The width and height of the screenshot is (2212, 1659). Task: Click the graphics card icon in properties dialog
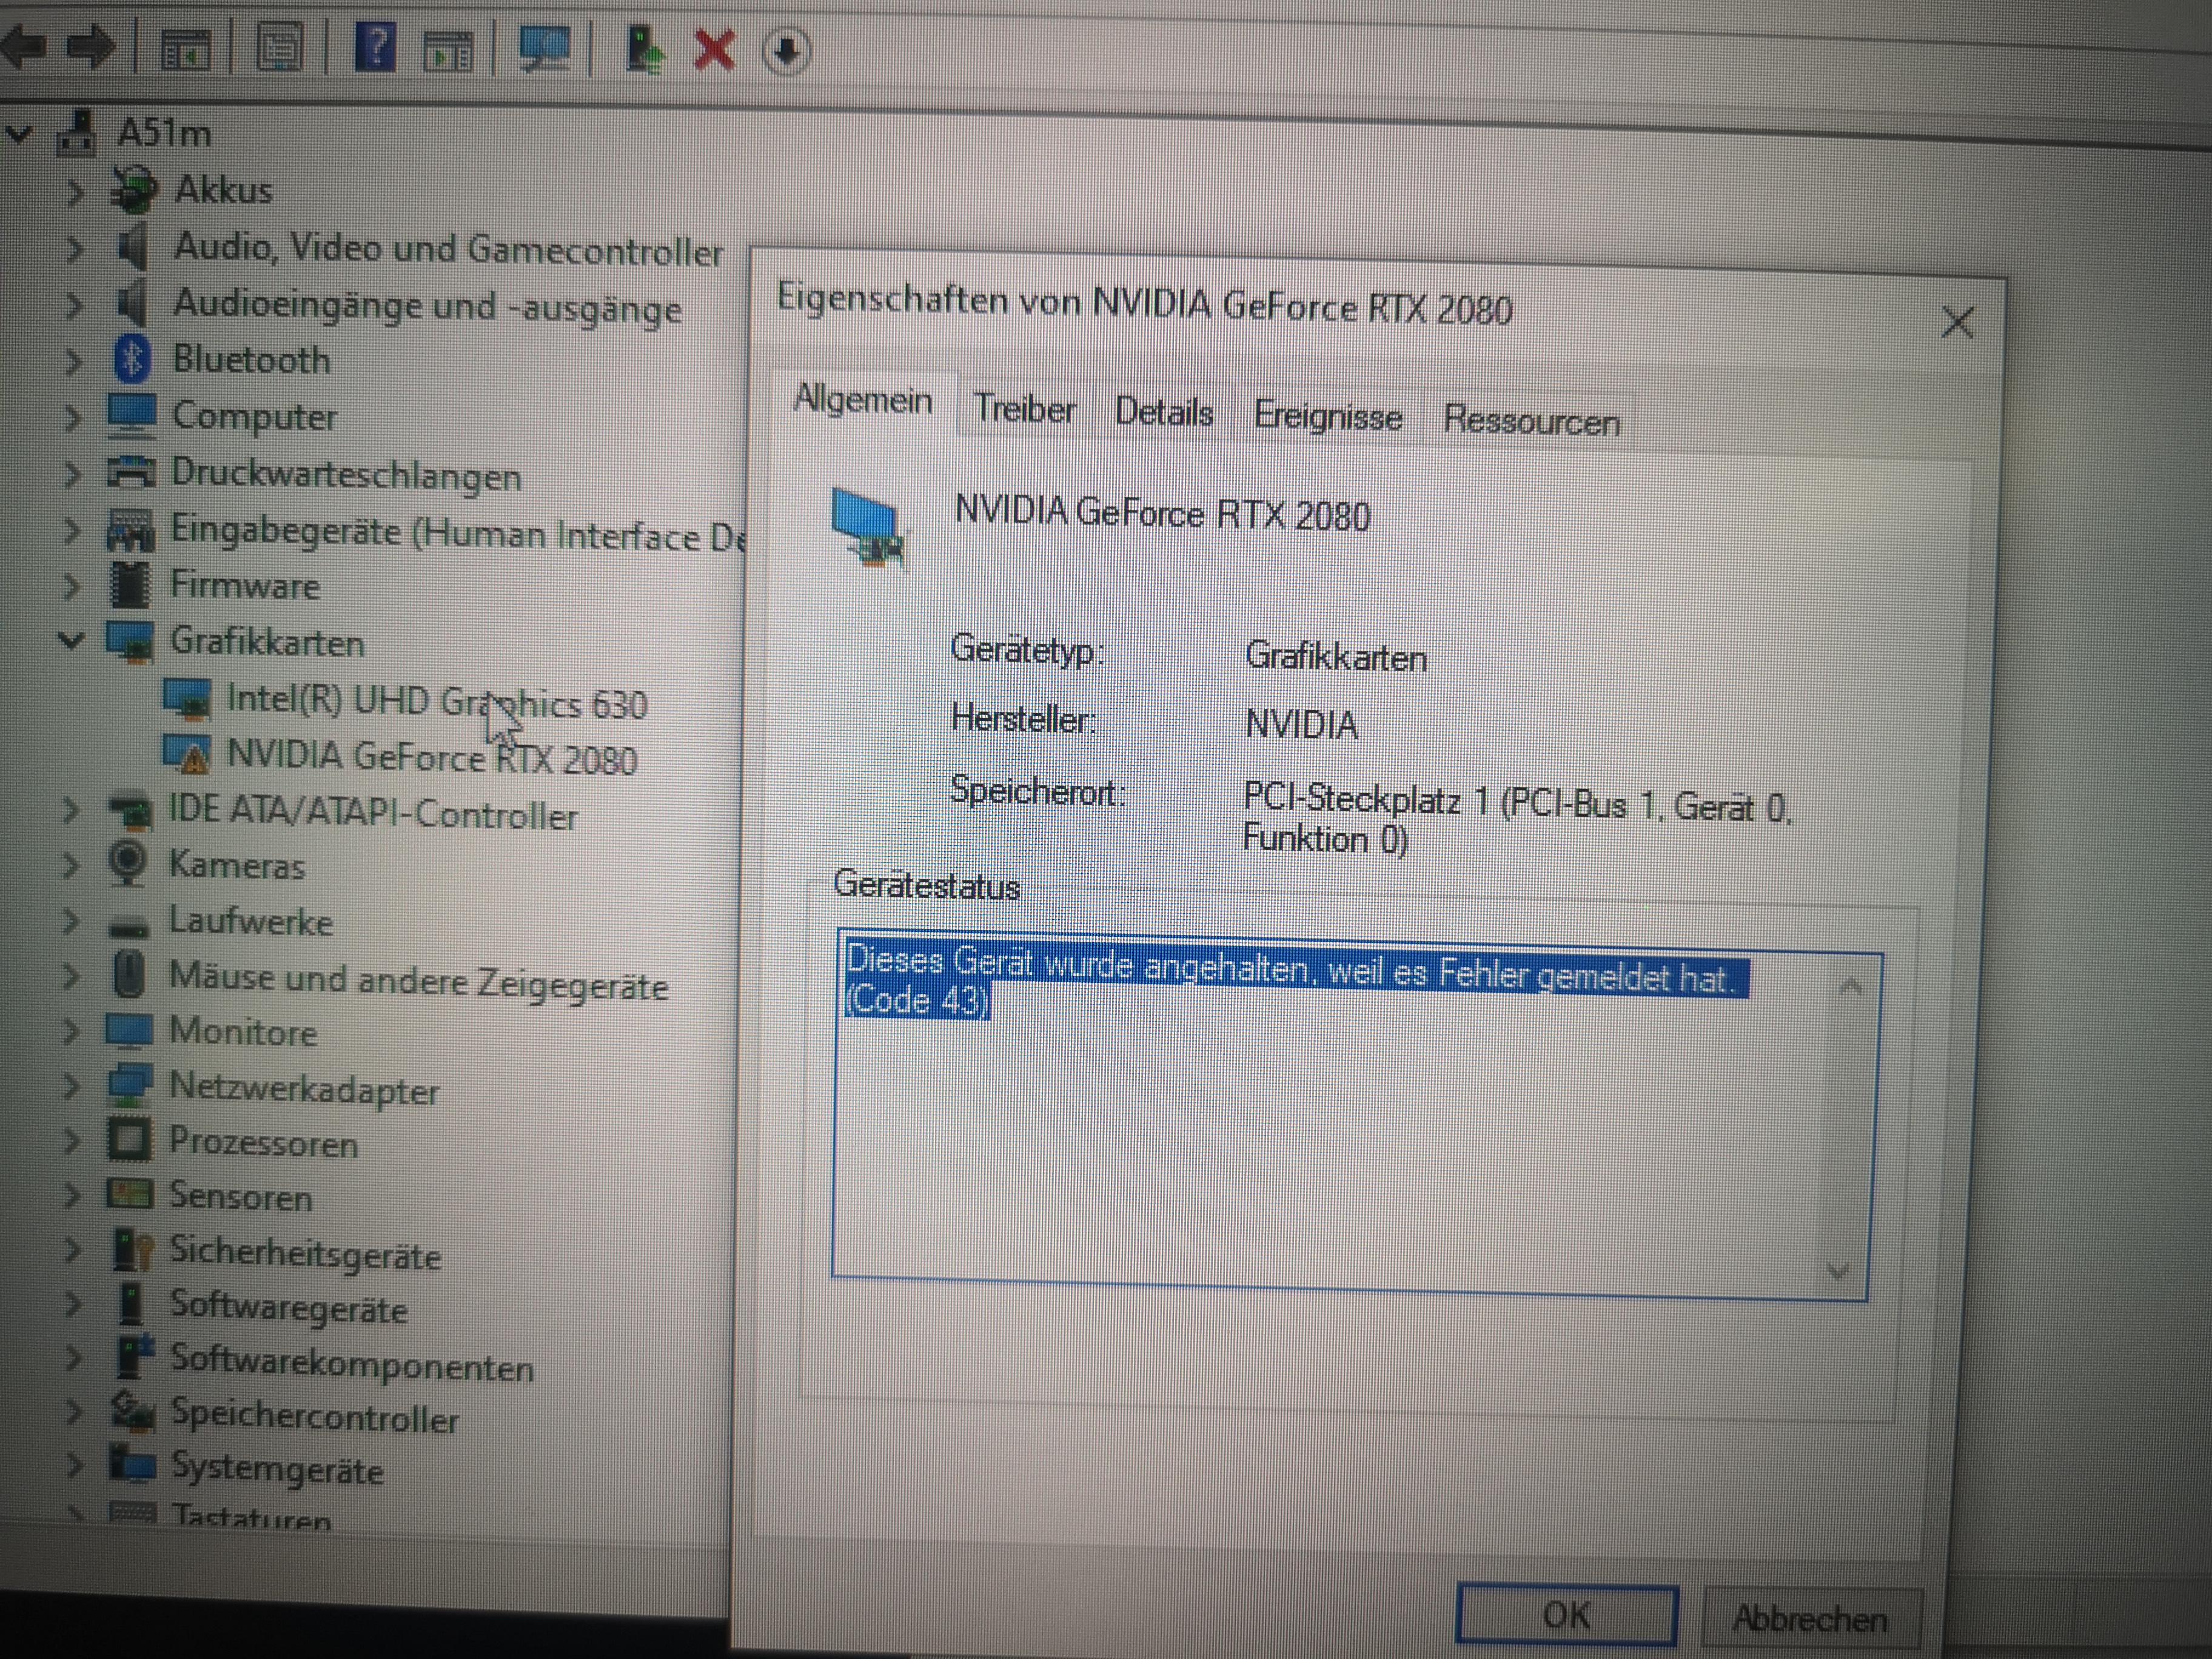click(x=868, y=527)
